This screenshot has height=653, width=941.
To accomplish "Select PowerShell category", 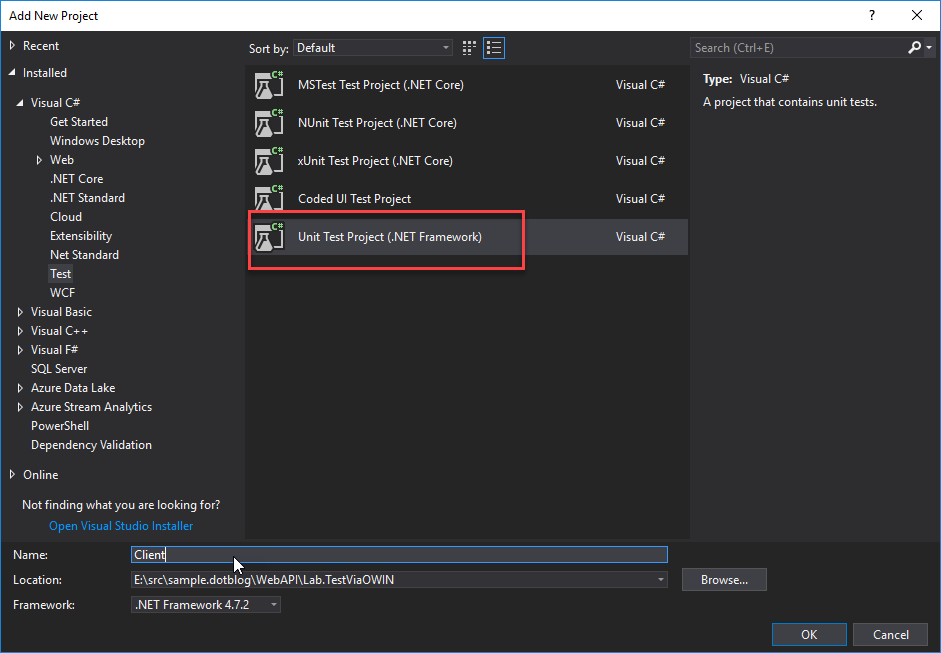I will (60, 426).
